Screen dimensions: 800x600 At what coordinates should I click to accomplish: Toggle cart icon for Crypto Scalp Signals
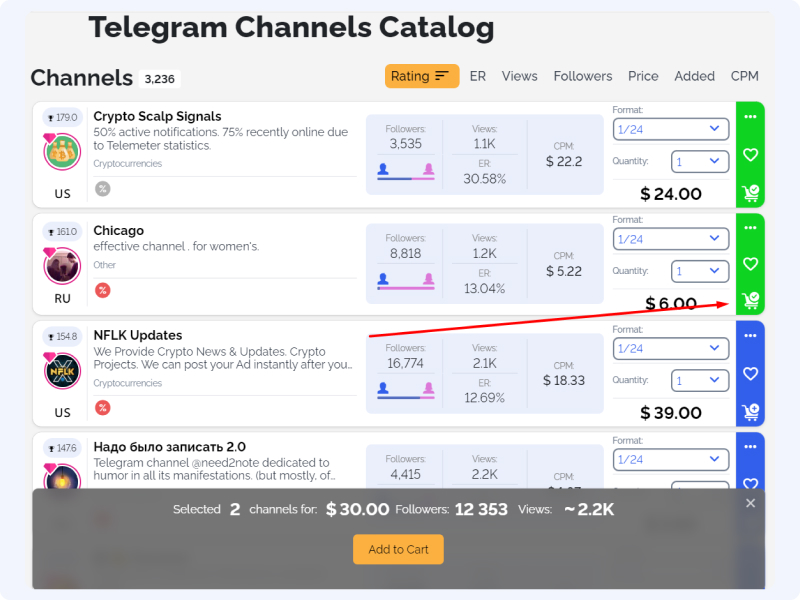coord(751,193)
